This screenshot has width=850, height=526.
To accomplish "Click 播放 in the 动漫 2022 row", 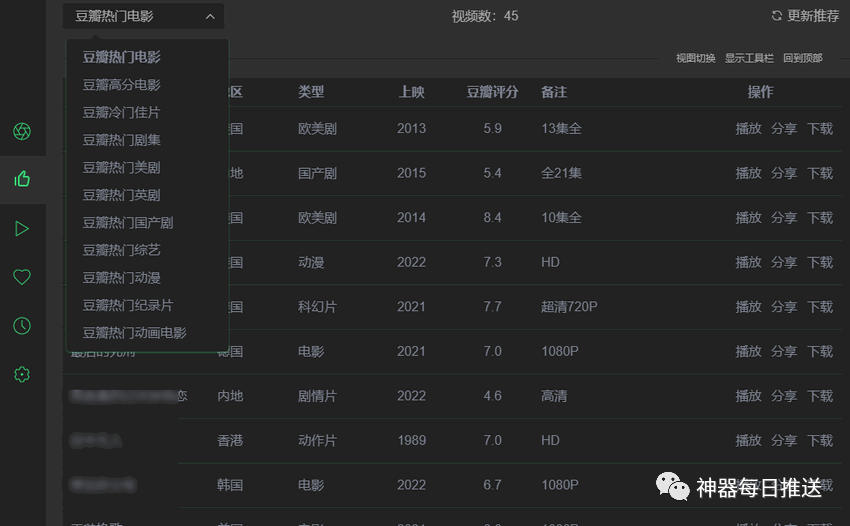I will 749,262.
